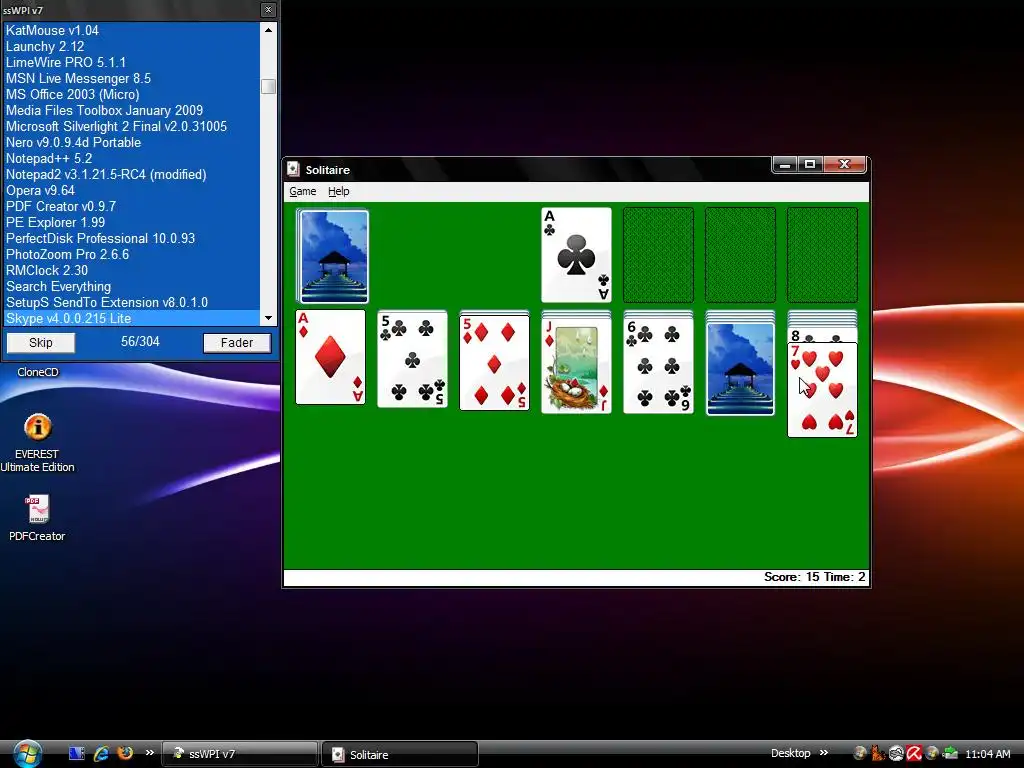Click the Five of Diamonds card
1024x768 pixels.
pyautogui.click(x=494, y=362)
